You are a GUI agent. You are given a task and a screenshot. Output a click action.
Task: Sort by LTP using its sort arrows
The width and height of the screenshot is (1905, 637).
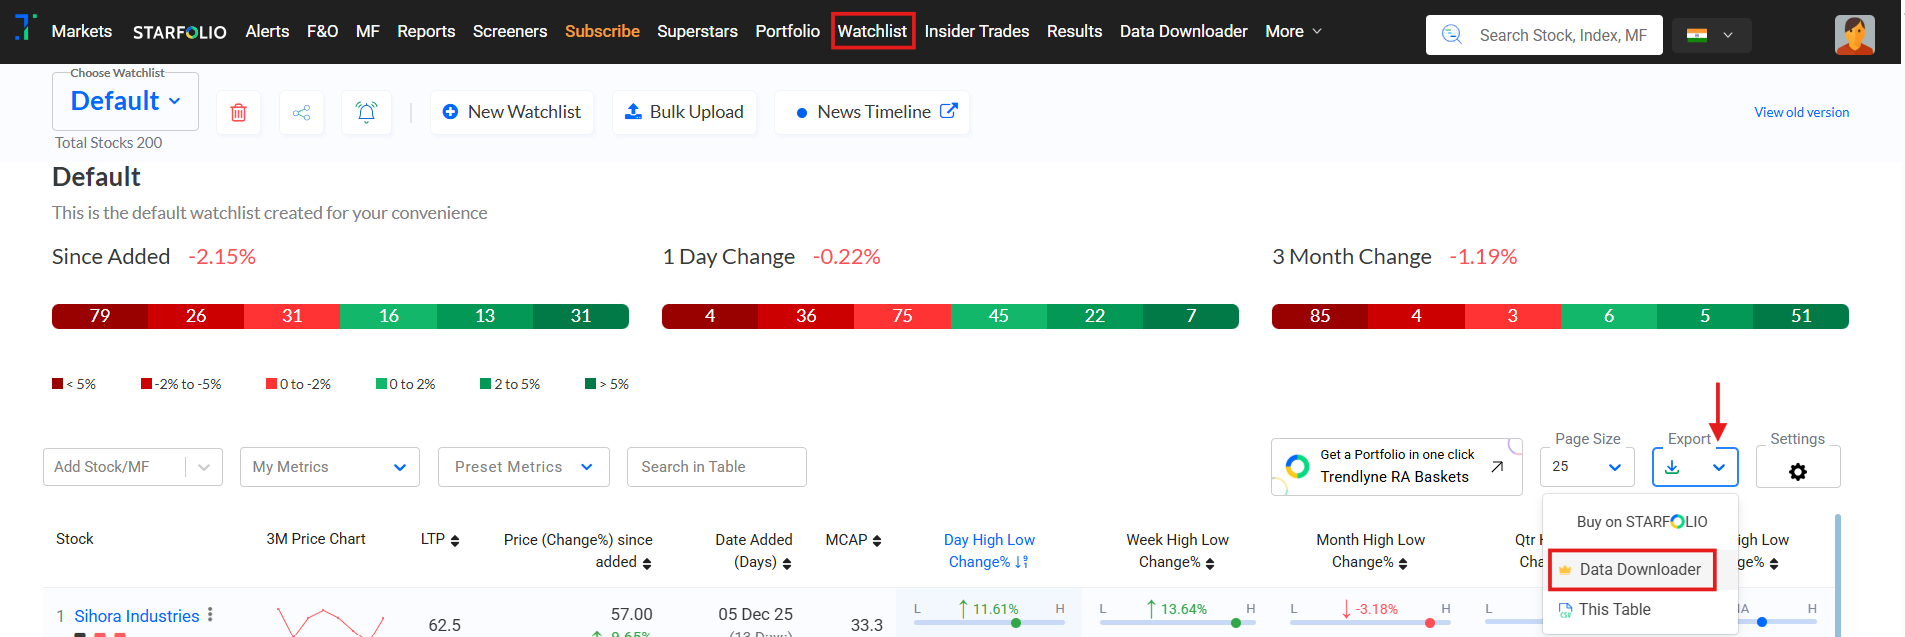[455, 540]
